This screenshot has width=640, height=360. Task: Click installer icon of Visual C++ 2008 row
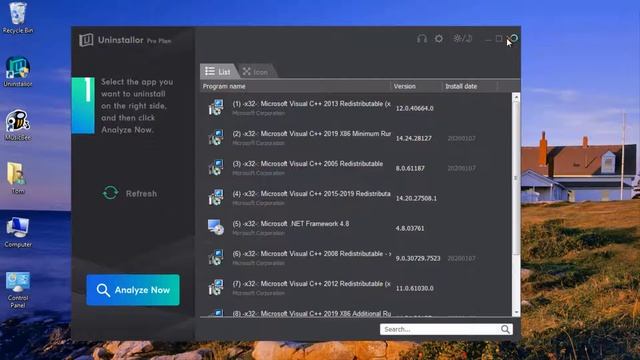click(216, 258)
